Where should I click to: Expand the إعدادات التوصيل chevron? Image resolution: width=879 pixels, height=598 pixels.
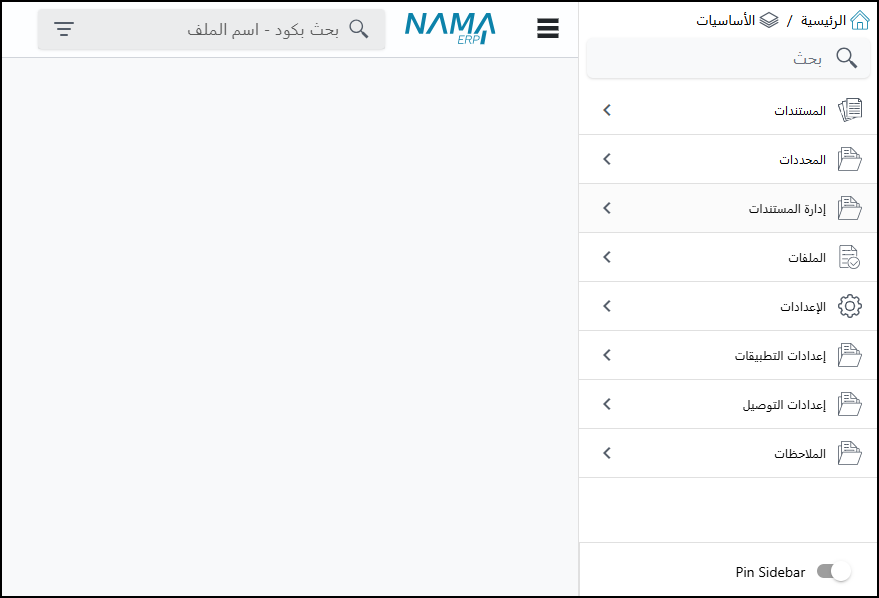[606, 404]
